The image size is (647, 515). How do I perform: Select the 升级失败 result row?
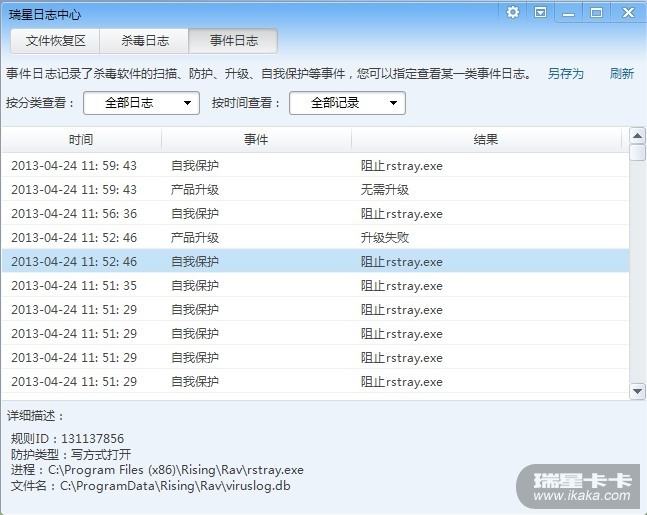(x=315, y=237)
